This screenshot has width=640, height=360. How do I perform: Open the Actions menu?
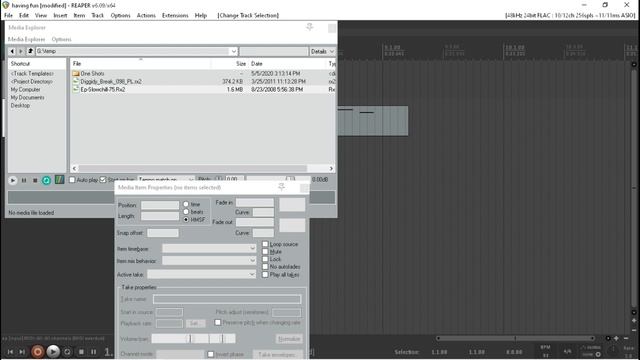146,15
